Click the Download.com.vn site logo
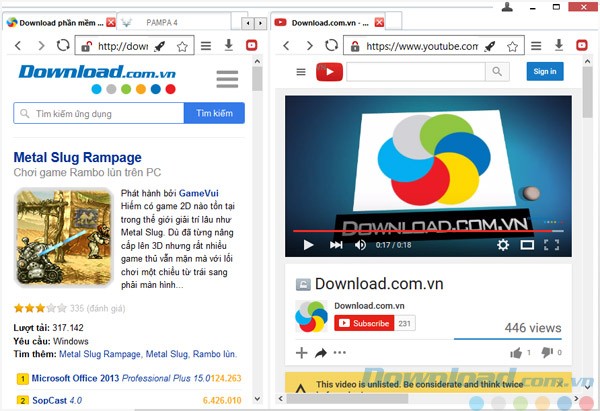The width and height of the screenshot is (600, 411). point(97,72)
